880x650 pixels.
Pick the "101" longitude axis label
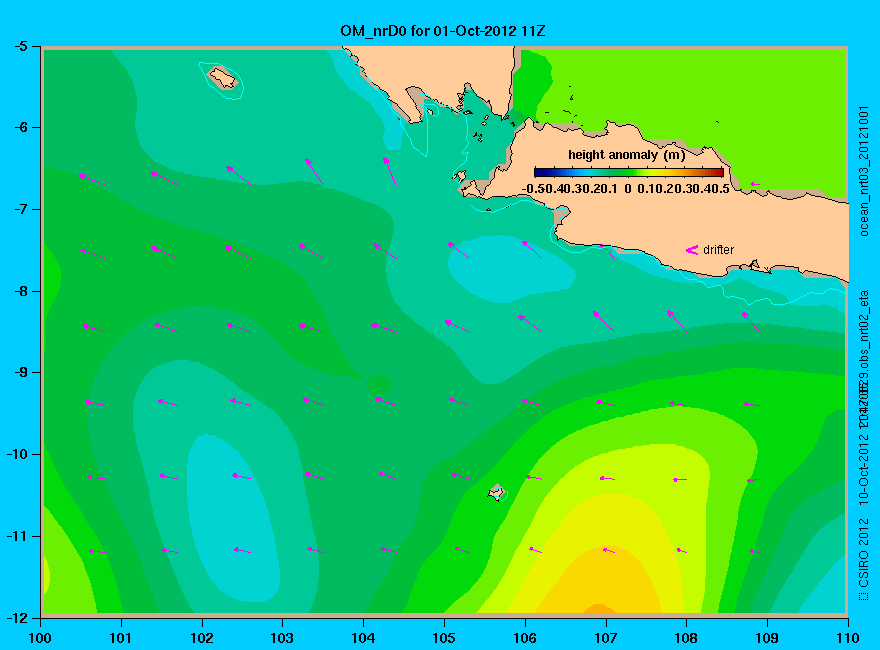pyautogui.click(x=121, y=638)
